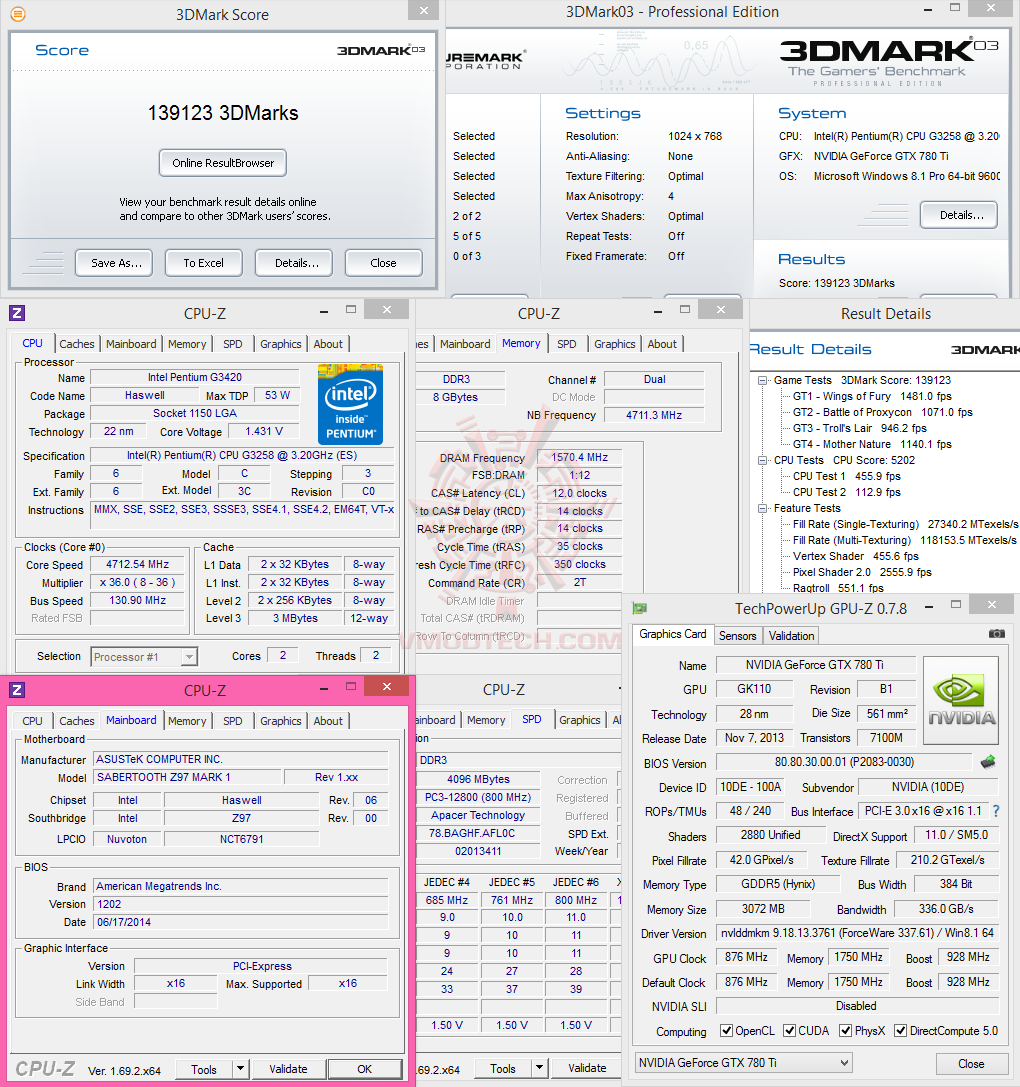Click the SABERTOOTH Z97 MARK 1 model field
1020x1087 pixels.
point(187,777)
